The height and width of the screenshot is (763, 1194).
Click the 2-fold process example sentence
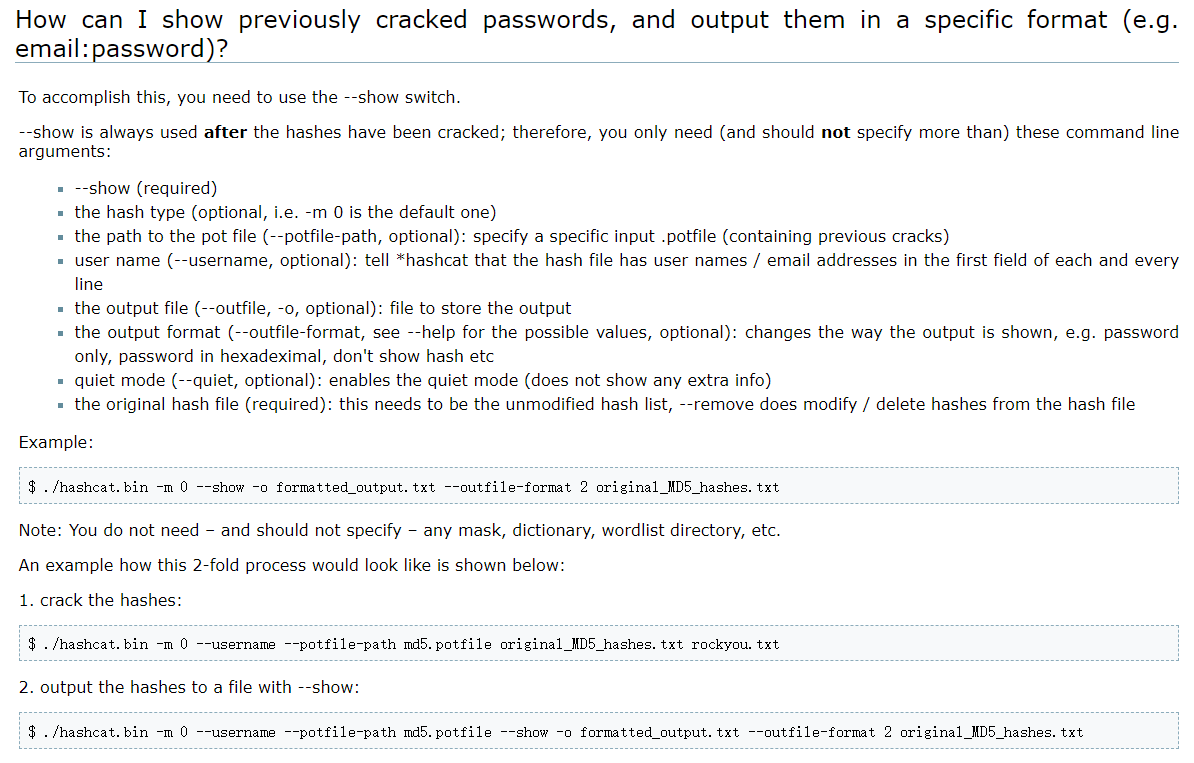pyautogui.click(x=291, y=565)
